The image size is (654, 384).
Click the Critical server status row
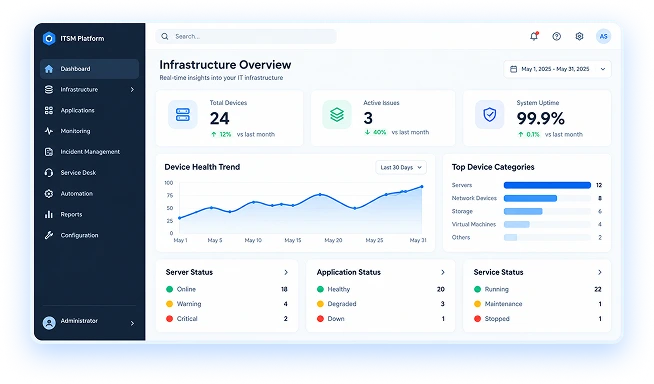point(226,319)
